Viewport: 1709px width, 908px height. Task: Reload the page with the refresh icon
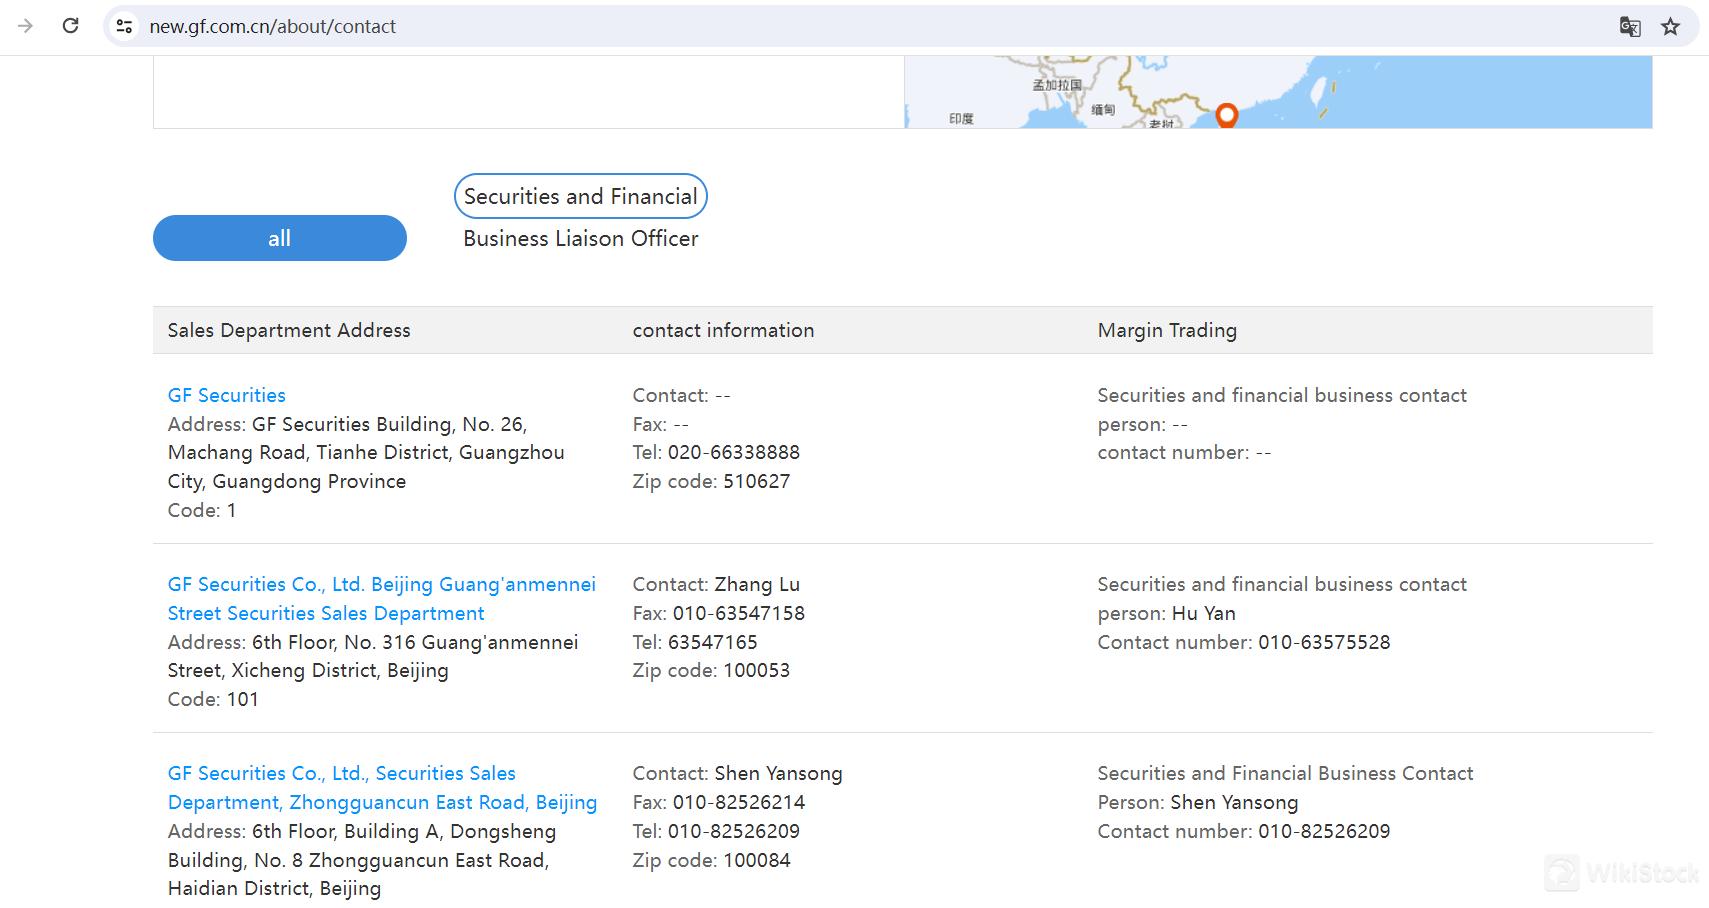point(71,26)
